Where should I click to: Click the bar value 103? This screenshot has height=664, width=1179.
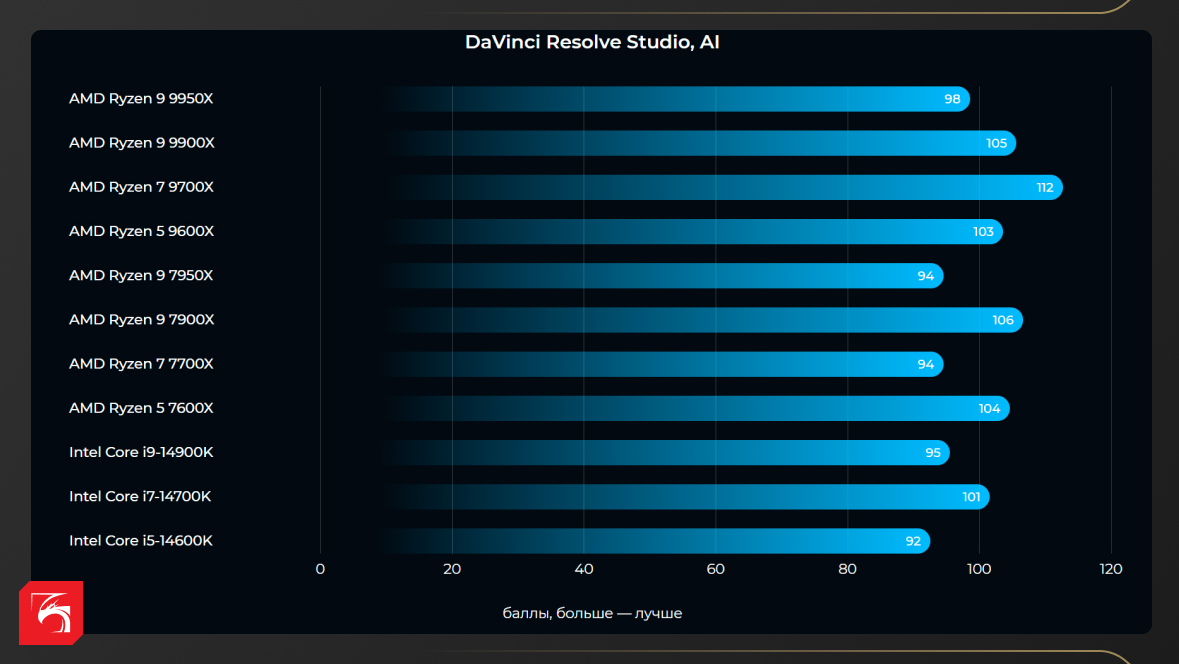click(x=984, y=232)
